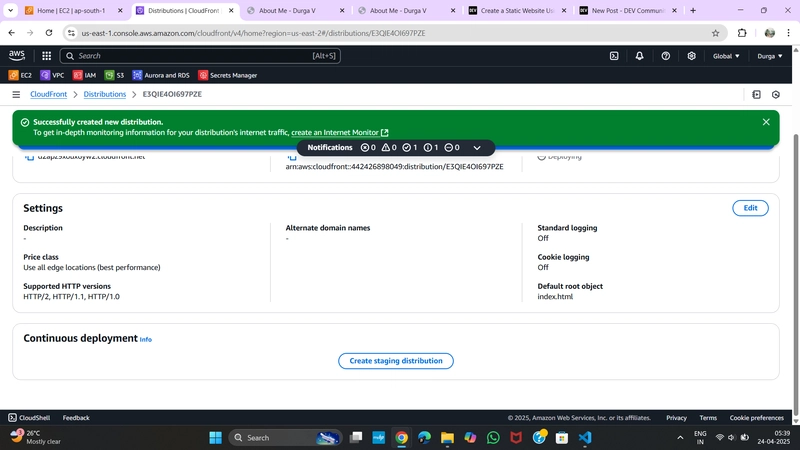Open CloudShell in the footer
The width and height of the screenshot is (800, 450).
(29, 418)
